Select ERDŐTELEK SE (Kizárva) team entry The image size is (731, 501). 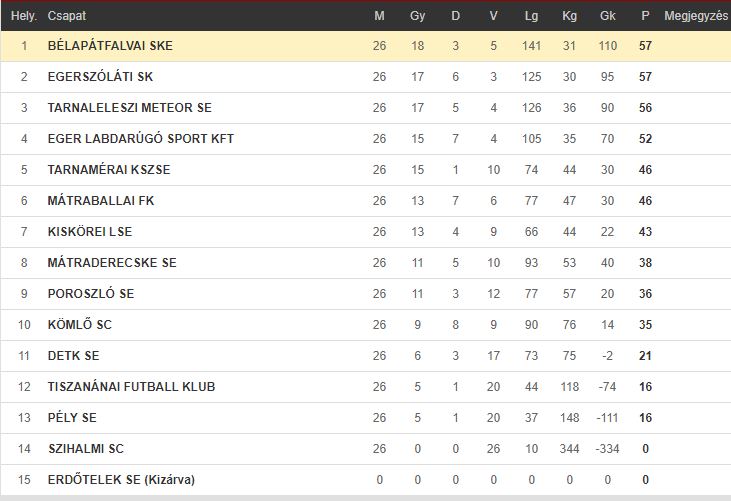point(121,480)
